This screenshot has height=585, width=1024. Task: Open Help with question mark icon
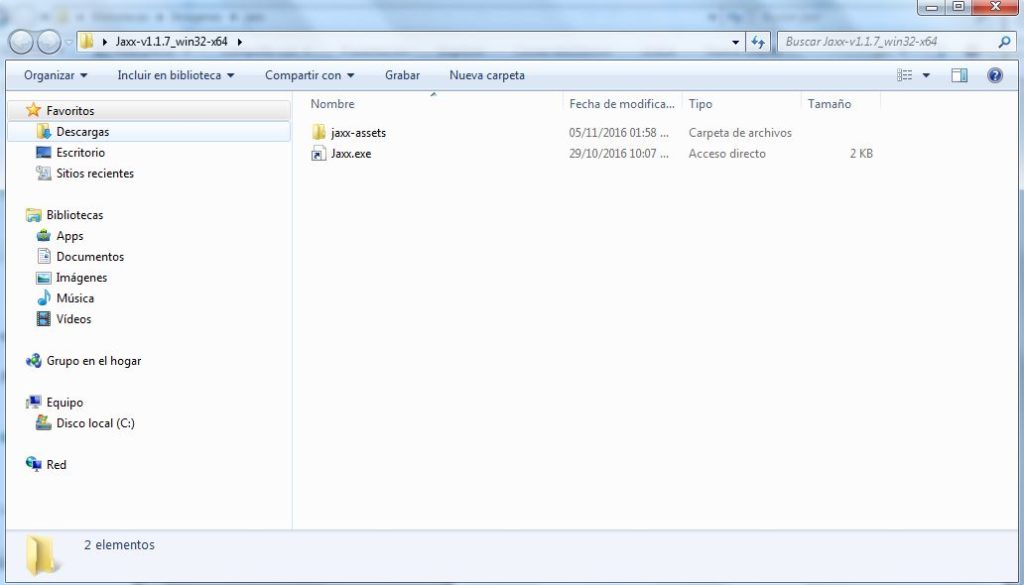pos(995,75)
